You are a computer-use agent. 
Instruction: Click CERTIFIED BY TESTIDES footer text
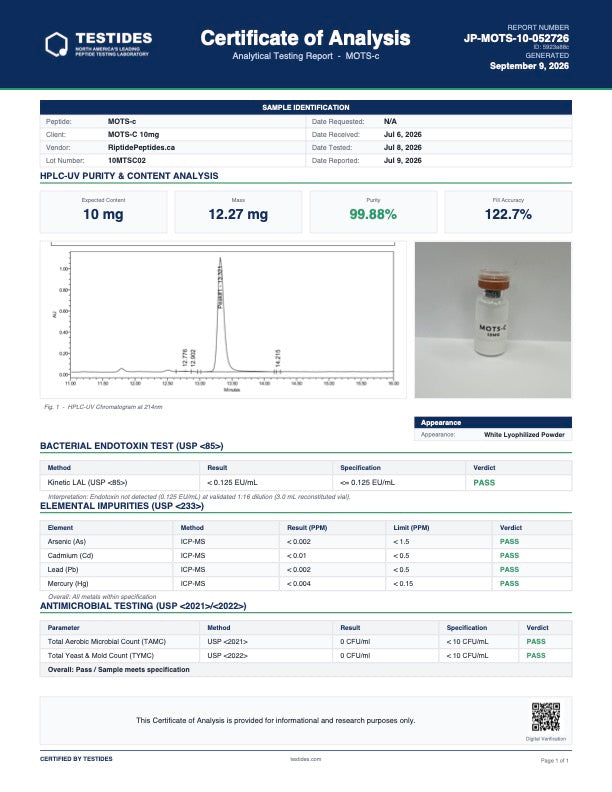click(76, 759)
